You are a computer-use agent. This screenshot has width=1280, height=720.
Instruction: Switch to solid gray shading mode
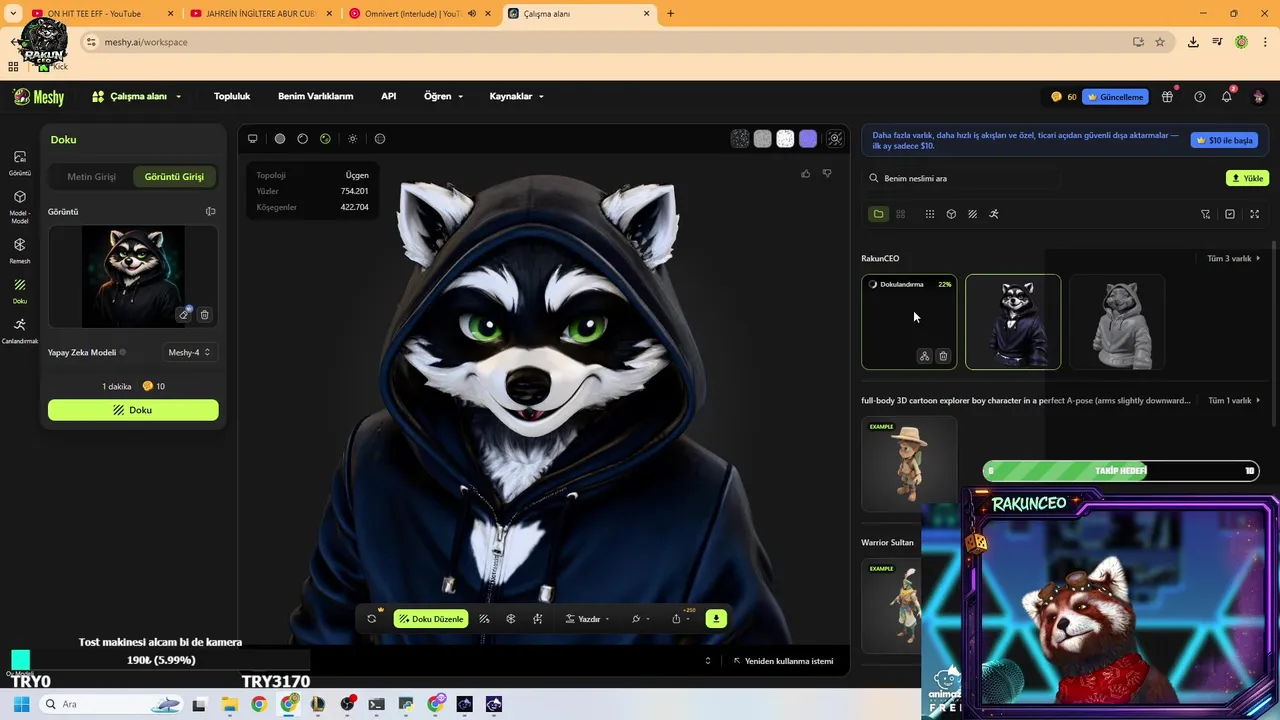tap(280, 139)
